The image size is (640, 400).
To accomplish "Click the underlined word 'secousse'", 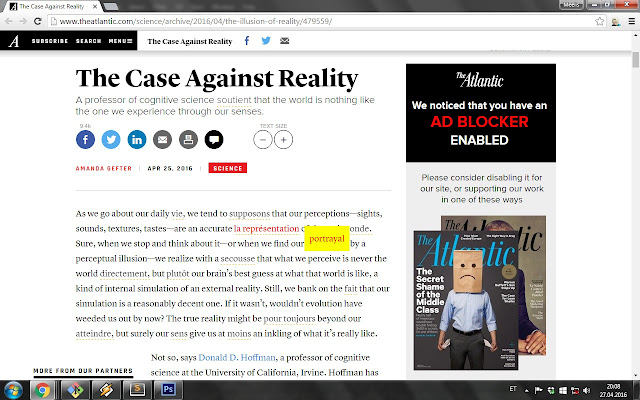I will coord(238,258).
